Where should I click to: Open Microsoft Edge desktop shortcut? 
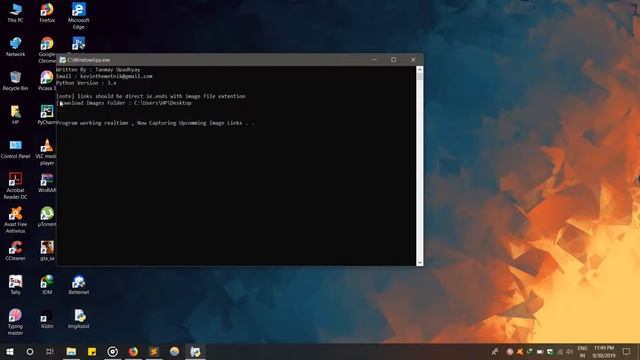(x=78, y=16)
